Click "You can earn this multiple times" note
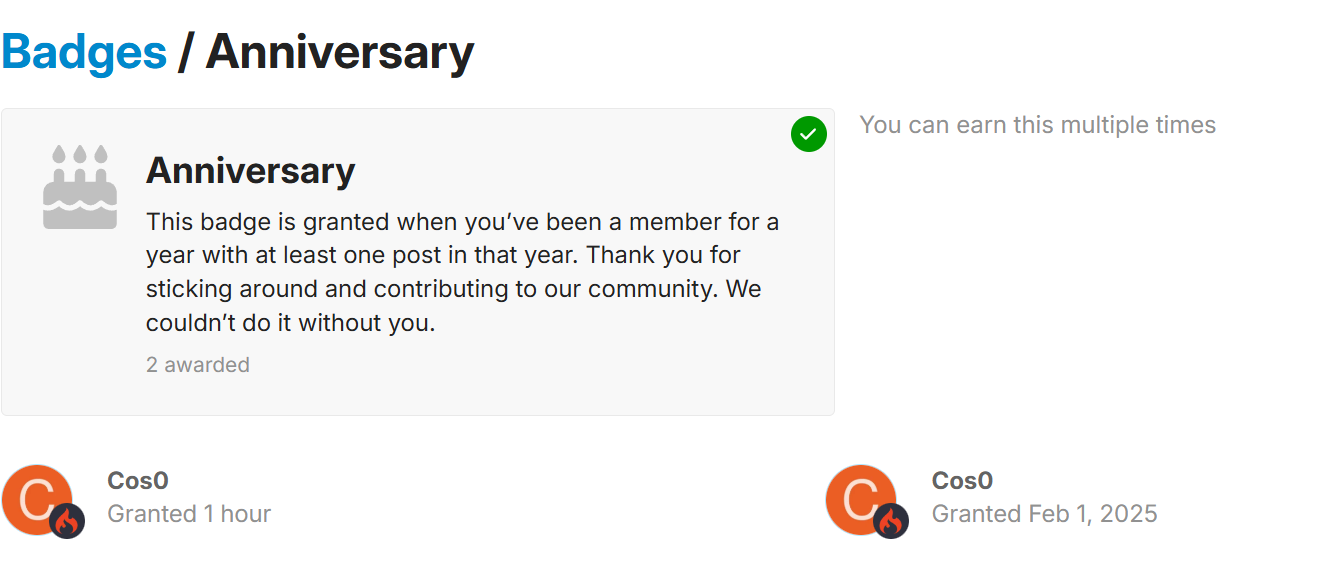1324x579 pixels. [x=1038, y=125]
